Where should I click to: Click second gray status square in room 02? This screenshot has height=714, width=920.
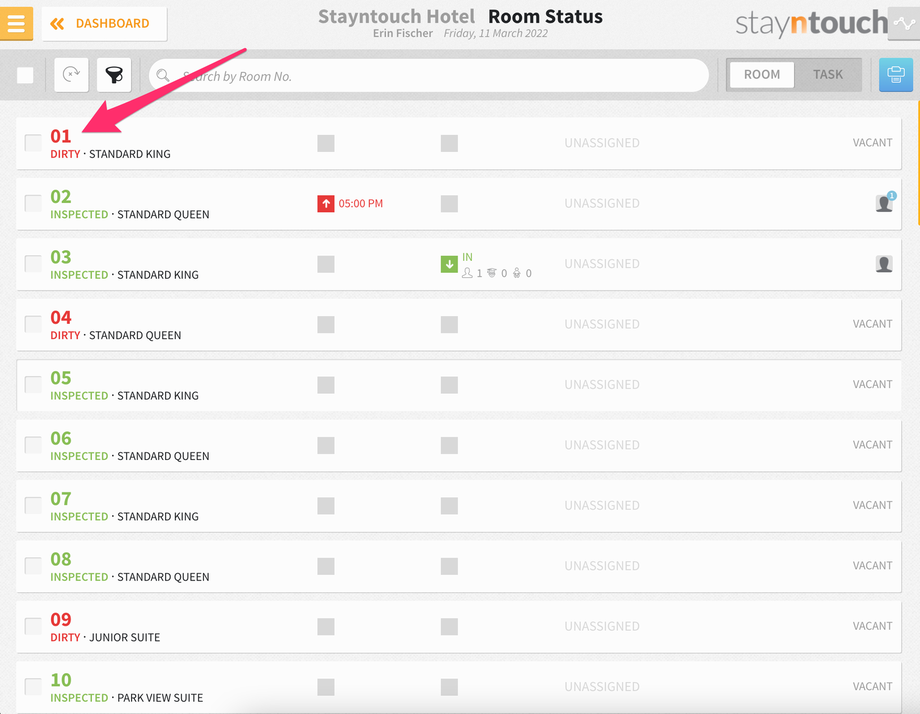coord(449,204)
